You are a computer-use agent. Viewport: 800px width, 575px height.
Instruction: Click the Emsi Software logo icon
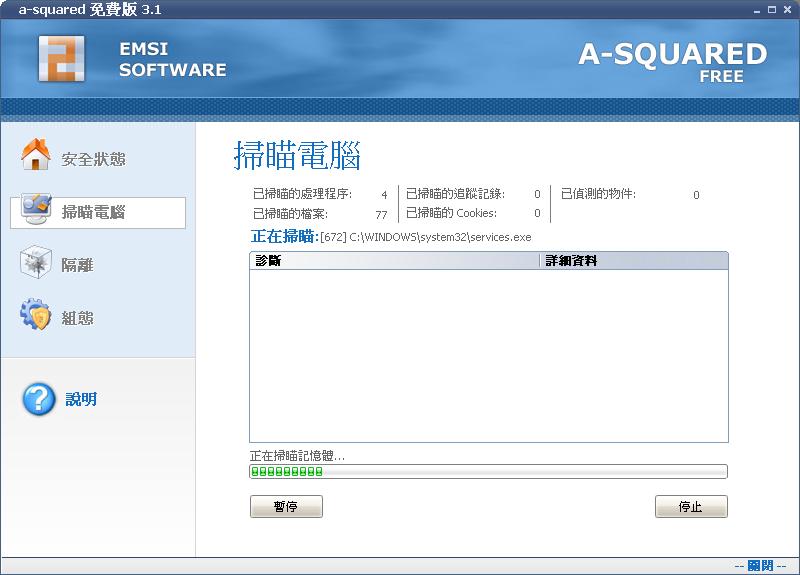click(x=61, y=58)
